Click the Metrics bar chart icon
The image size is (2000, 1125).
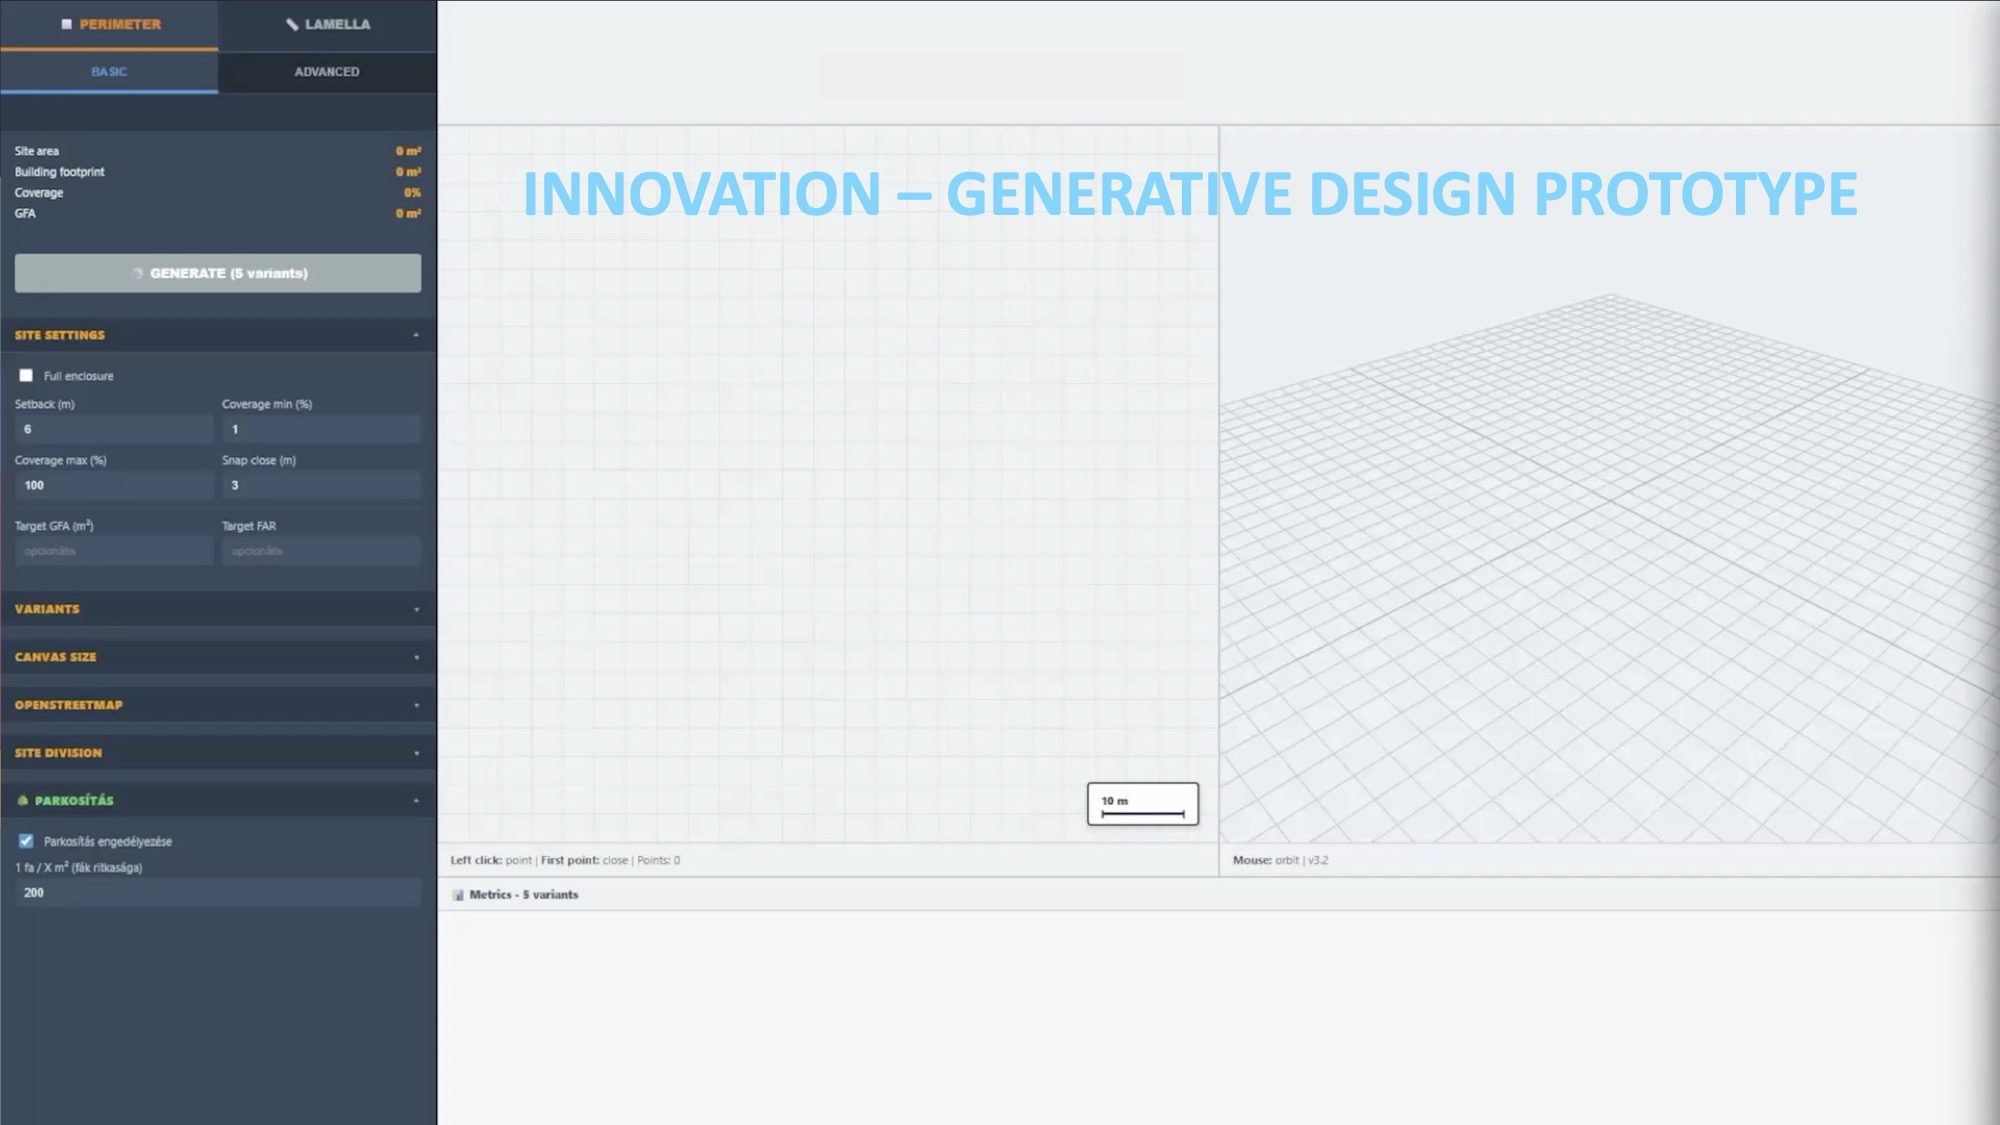[458, 895]
